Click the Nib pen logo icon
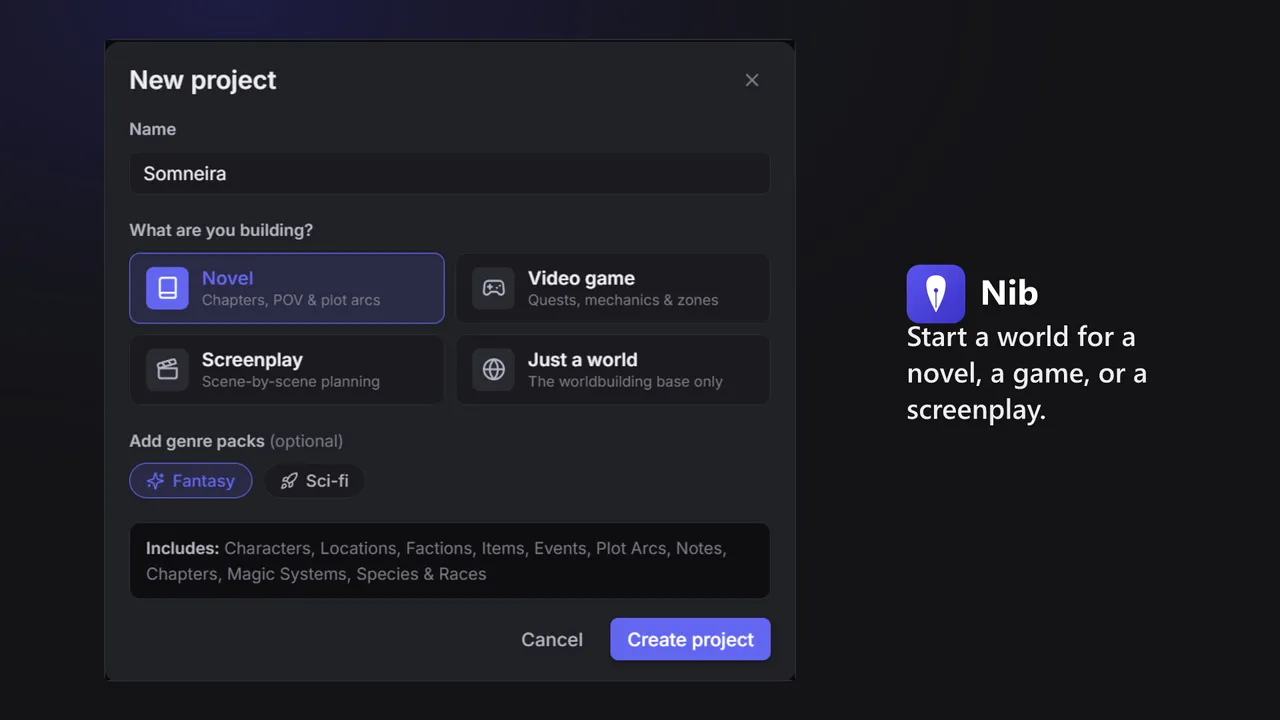1280x720 pixels. pyautogui.click(x=936, y=294)
